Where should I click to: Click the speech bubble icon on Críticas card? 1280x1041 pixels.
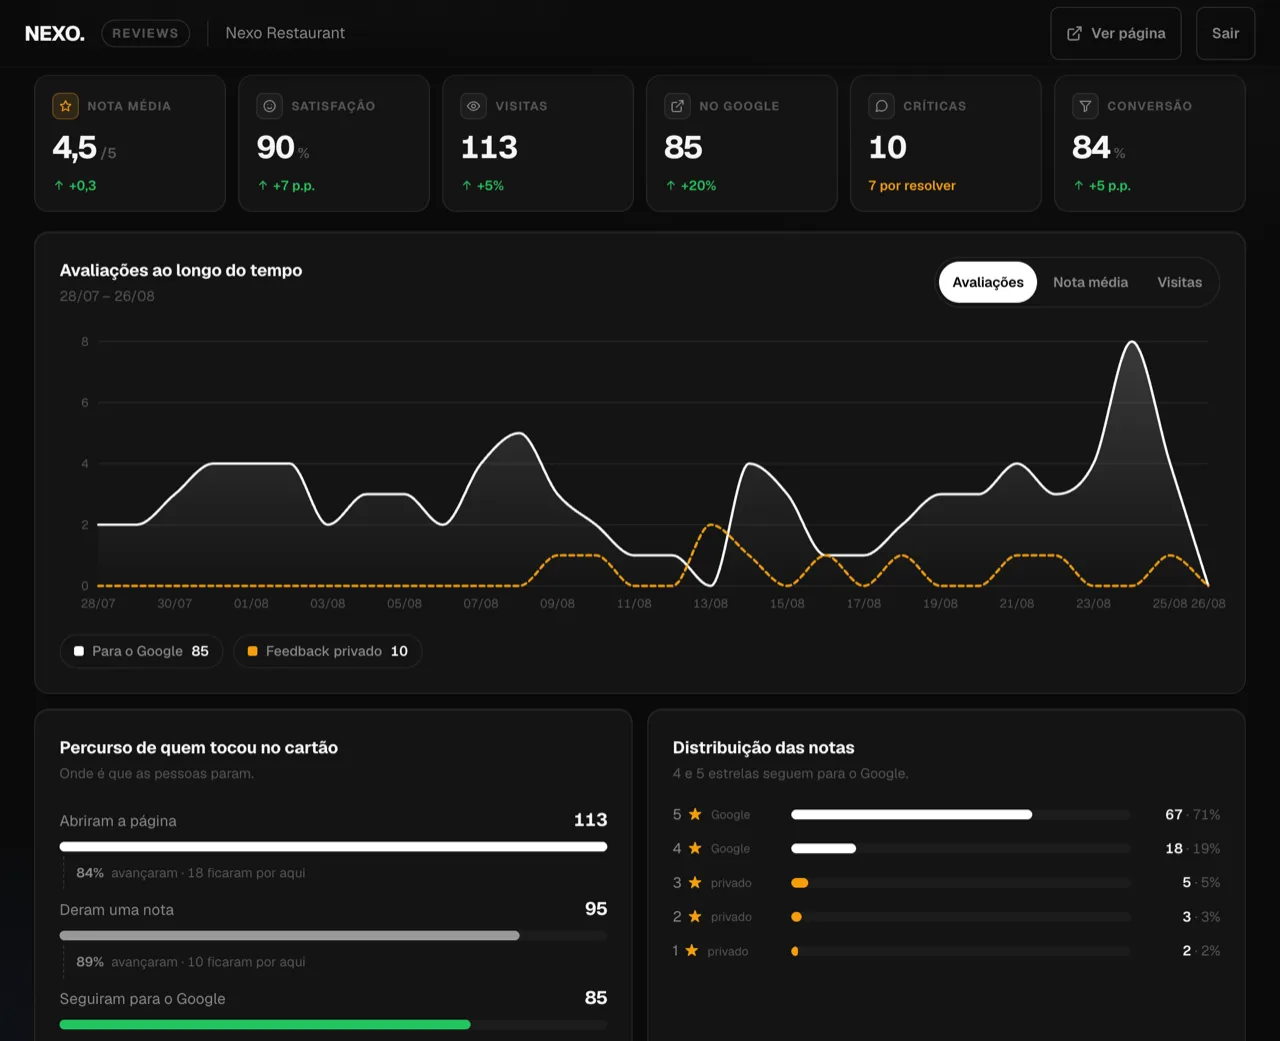881,106
